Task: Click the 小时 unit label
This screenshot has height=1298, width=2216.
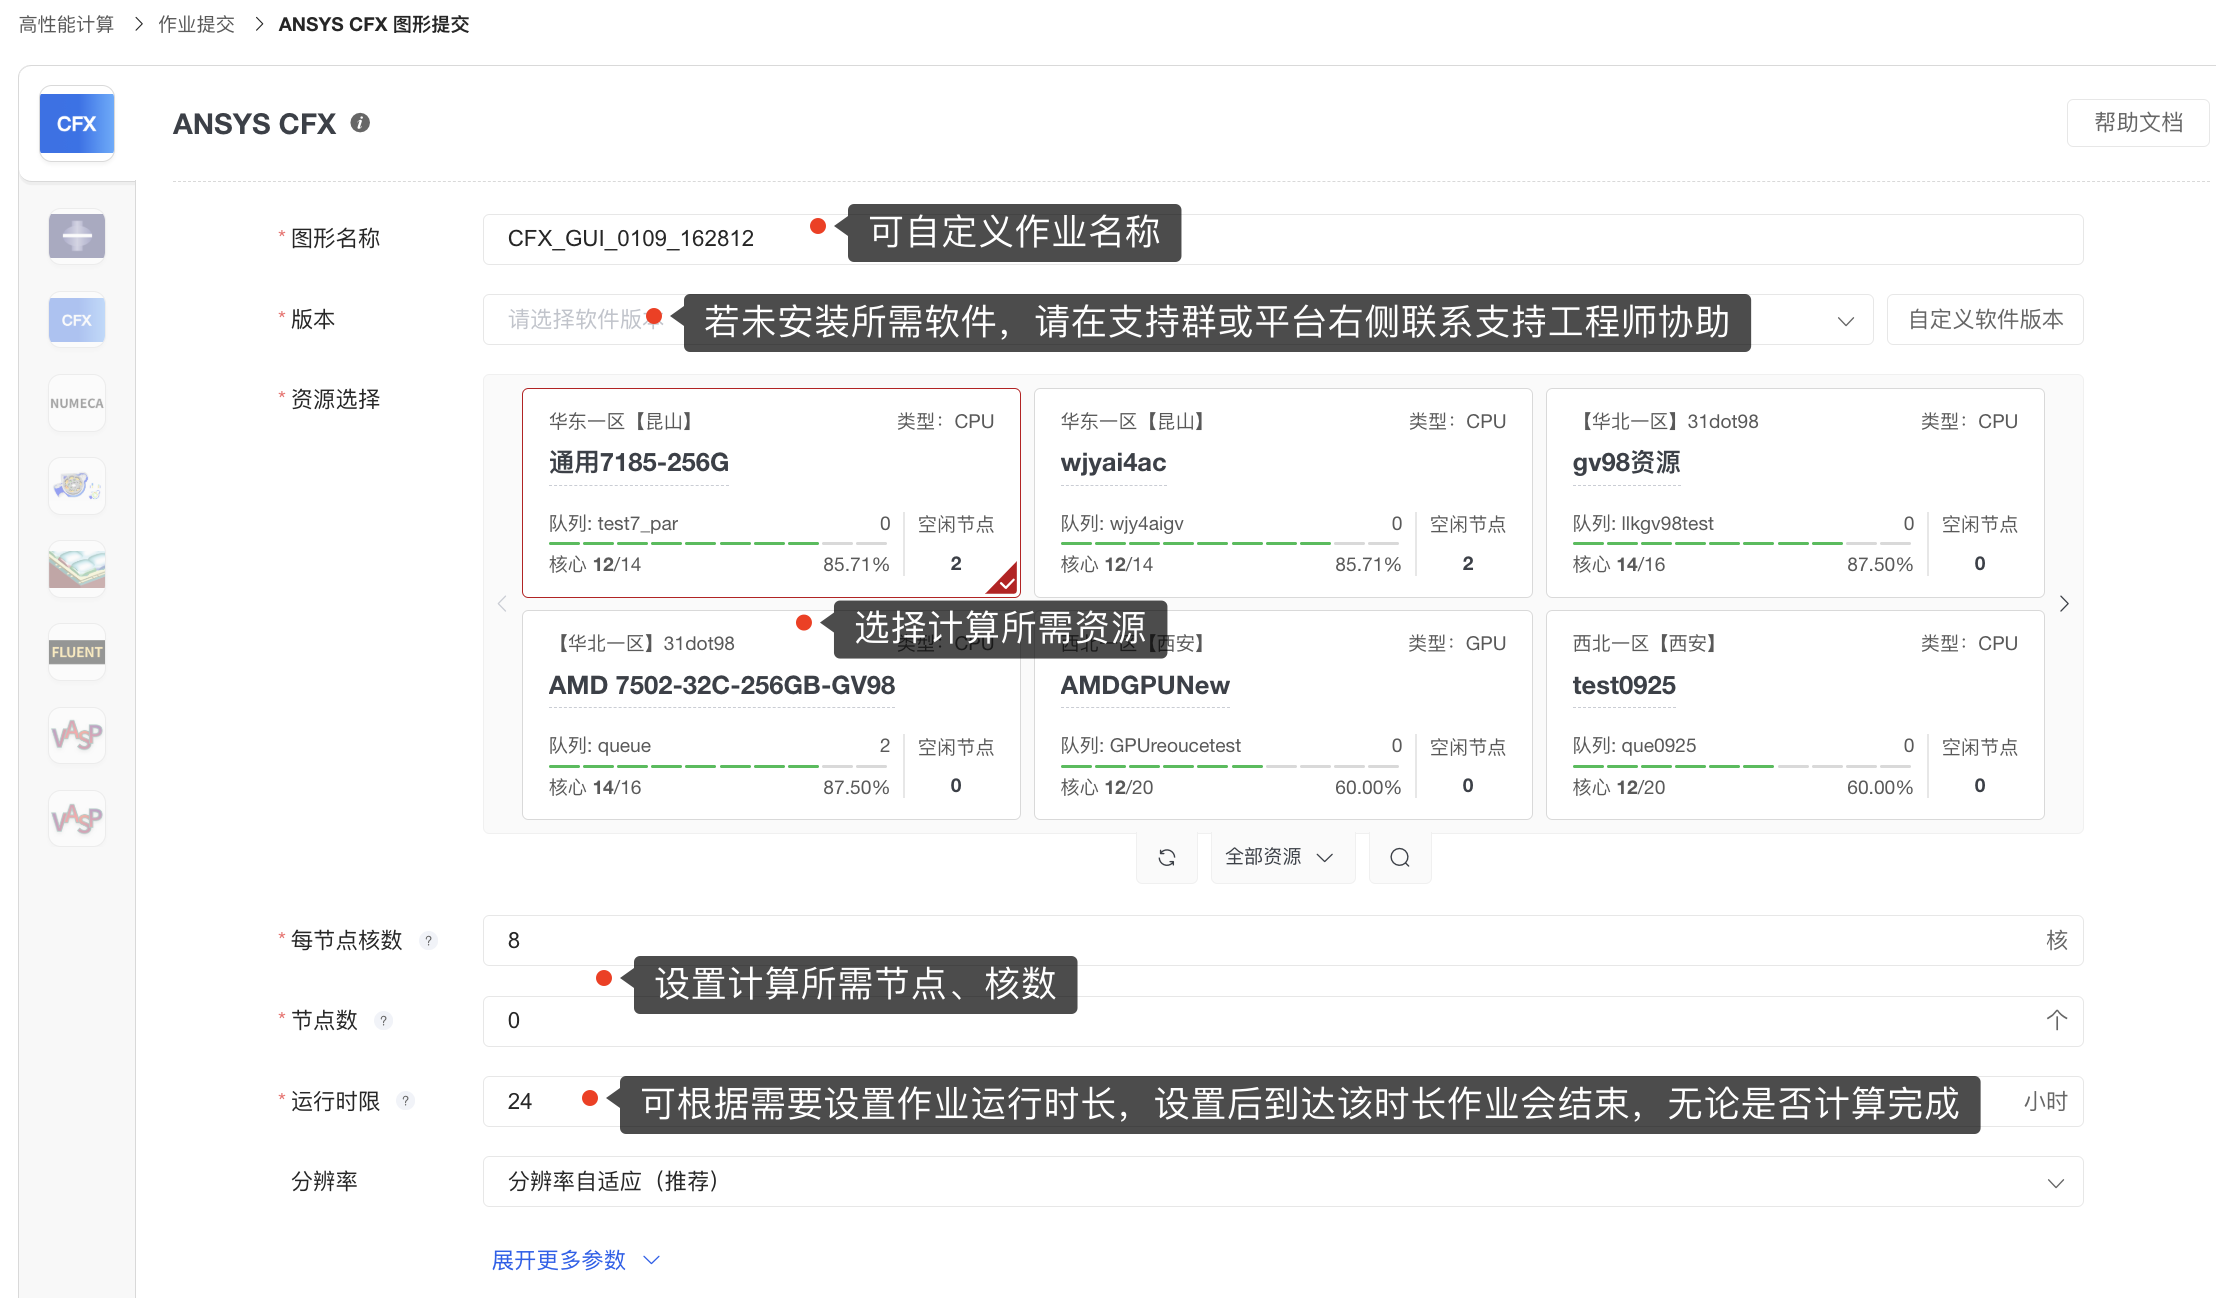Action: [x=2045, y=1101]
